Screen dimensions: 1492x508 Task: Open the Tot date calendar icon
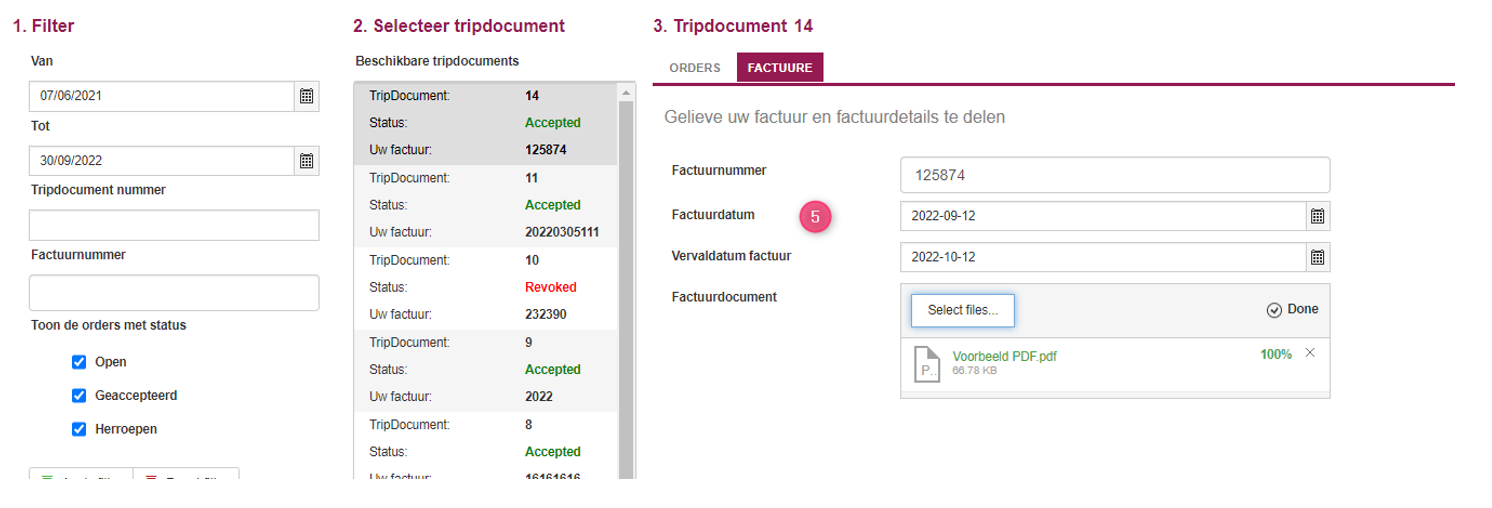pyautogui.click(x=307, y=161)
